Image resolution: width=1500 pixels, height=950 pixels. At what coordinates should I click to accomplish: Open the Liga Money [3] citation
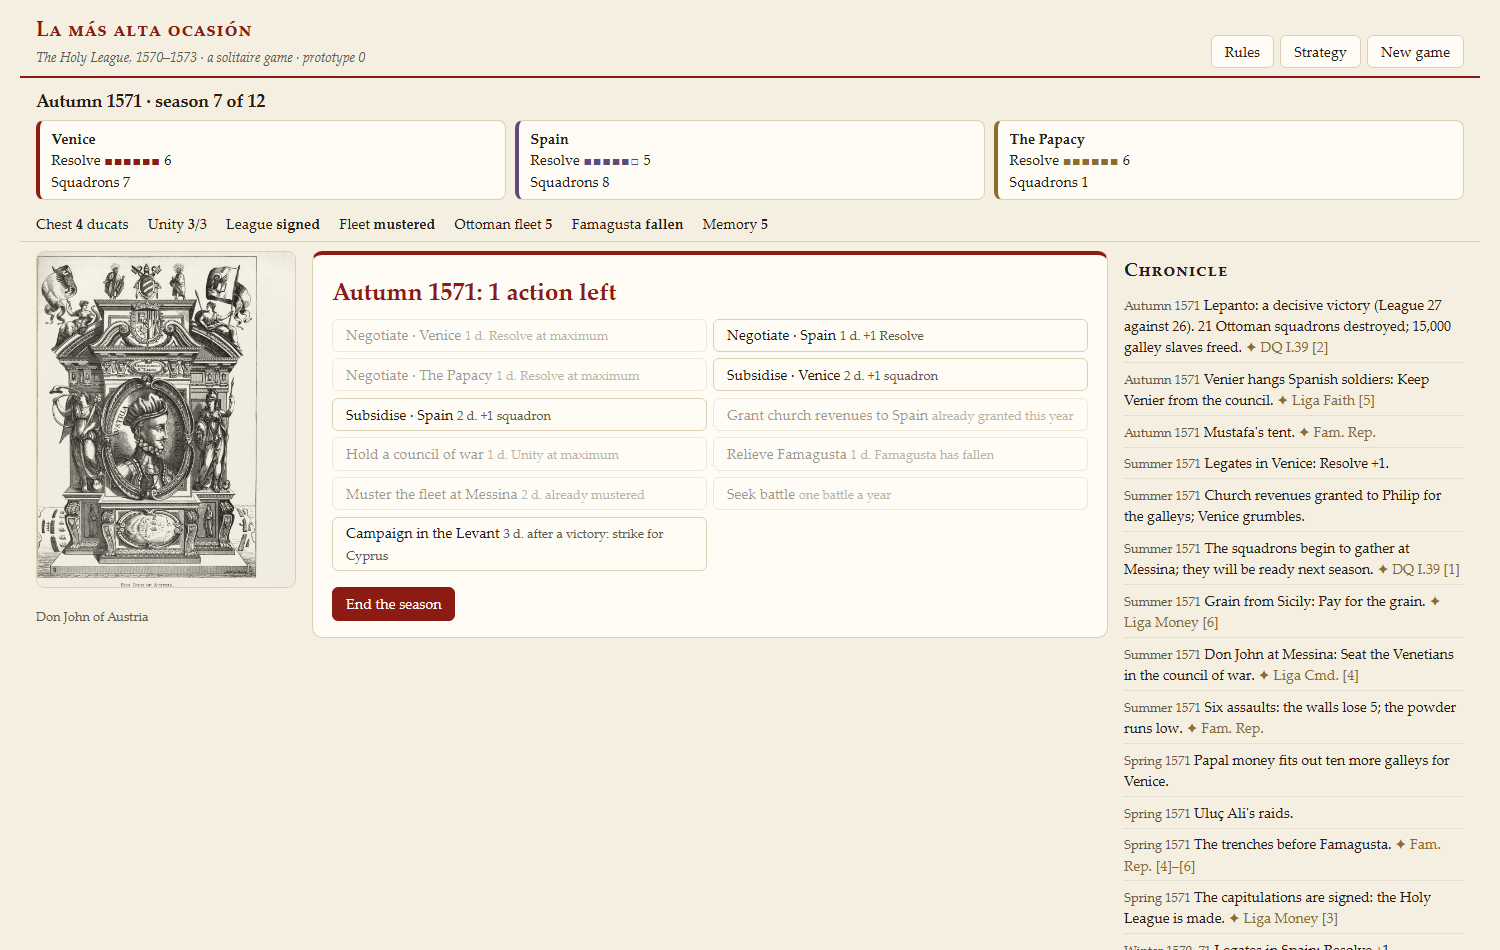[1291, 918]
